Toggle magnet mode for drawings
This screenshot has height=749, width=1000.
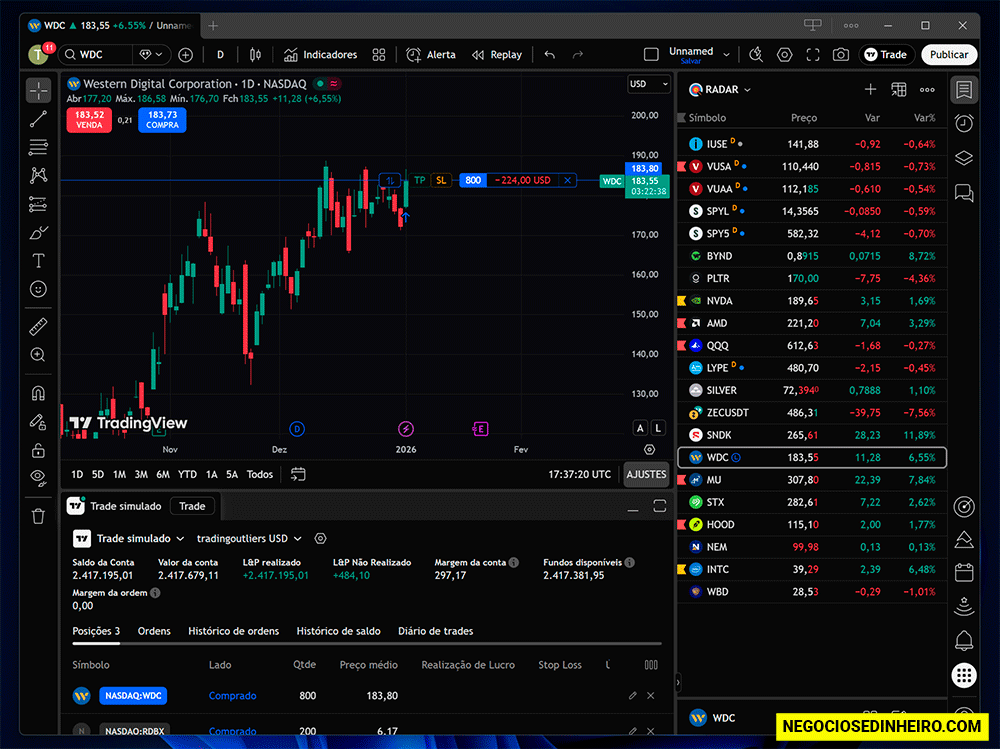point(38,393)
